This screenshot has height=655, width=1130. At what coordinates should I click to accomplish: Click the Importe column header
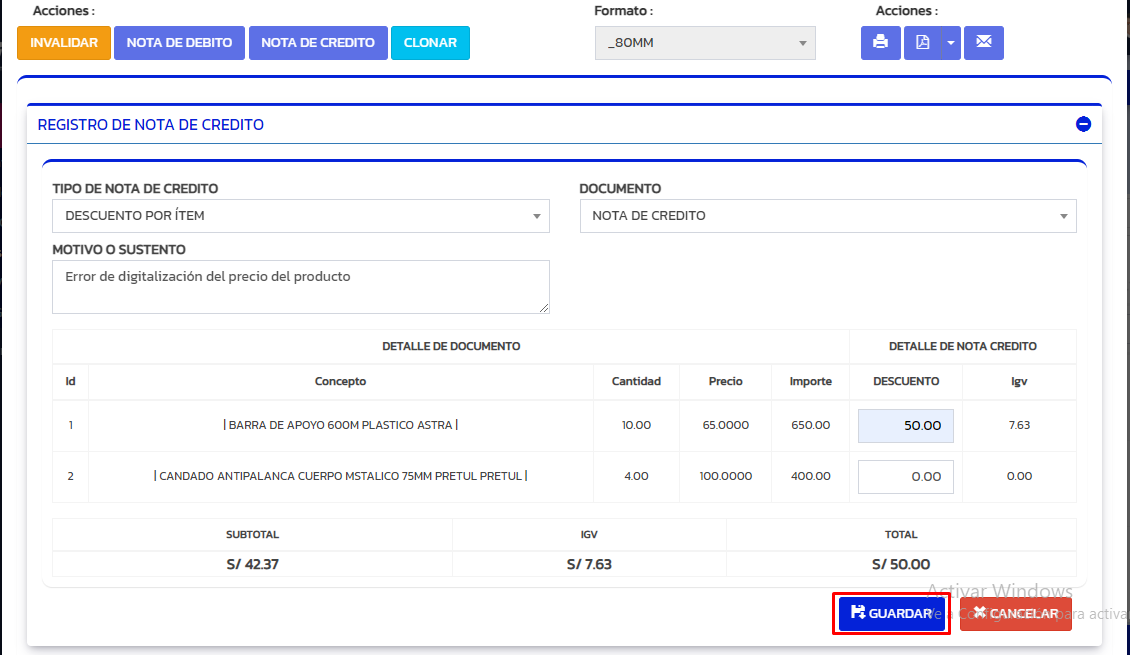[810, 381]
